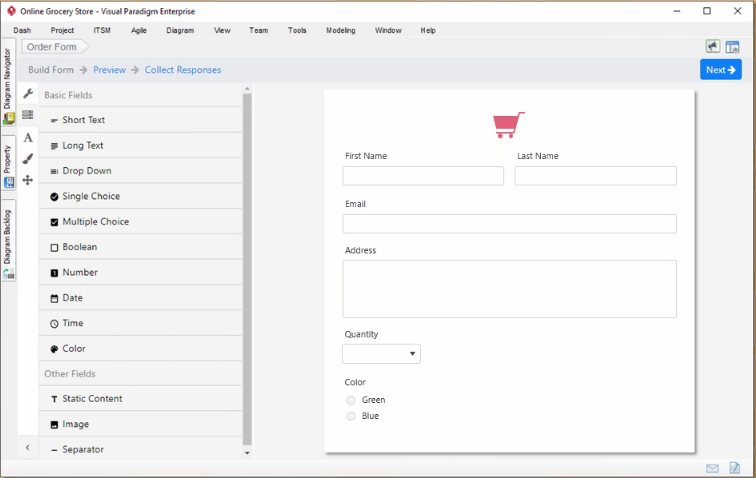Open the Modeling menu

[340, 30]
